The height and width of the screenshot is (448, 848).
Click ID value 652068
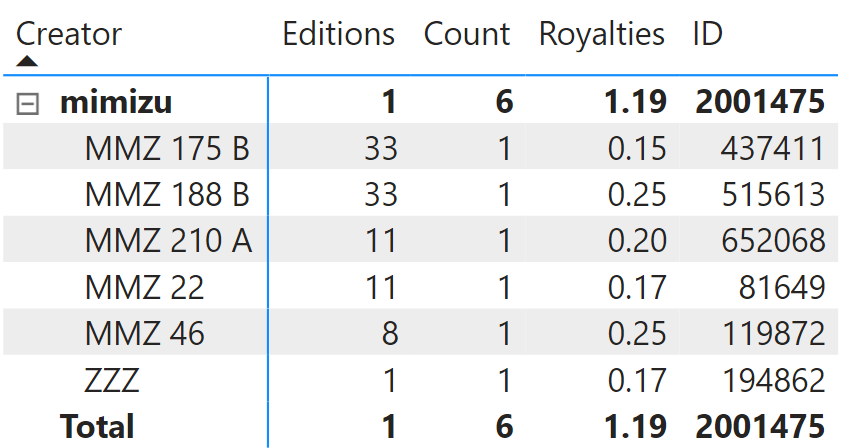[773, 240]
